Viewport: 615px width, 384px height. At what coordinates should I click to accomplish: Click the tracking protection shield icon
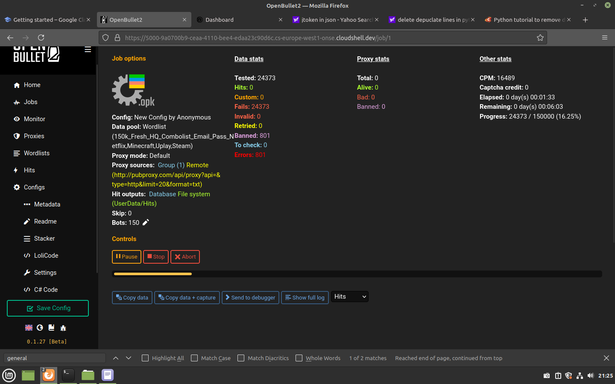[106, 38]
